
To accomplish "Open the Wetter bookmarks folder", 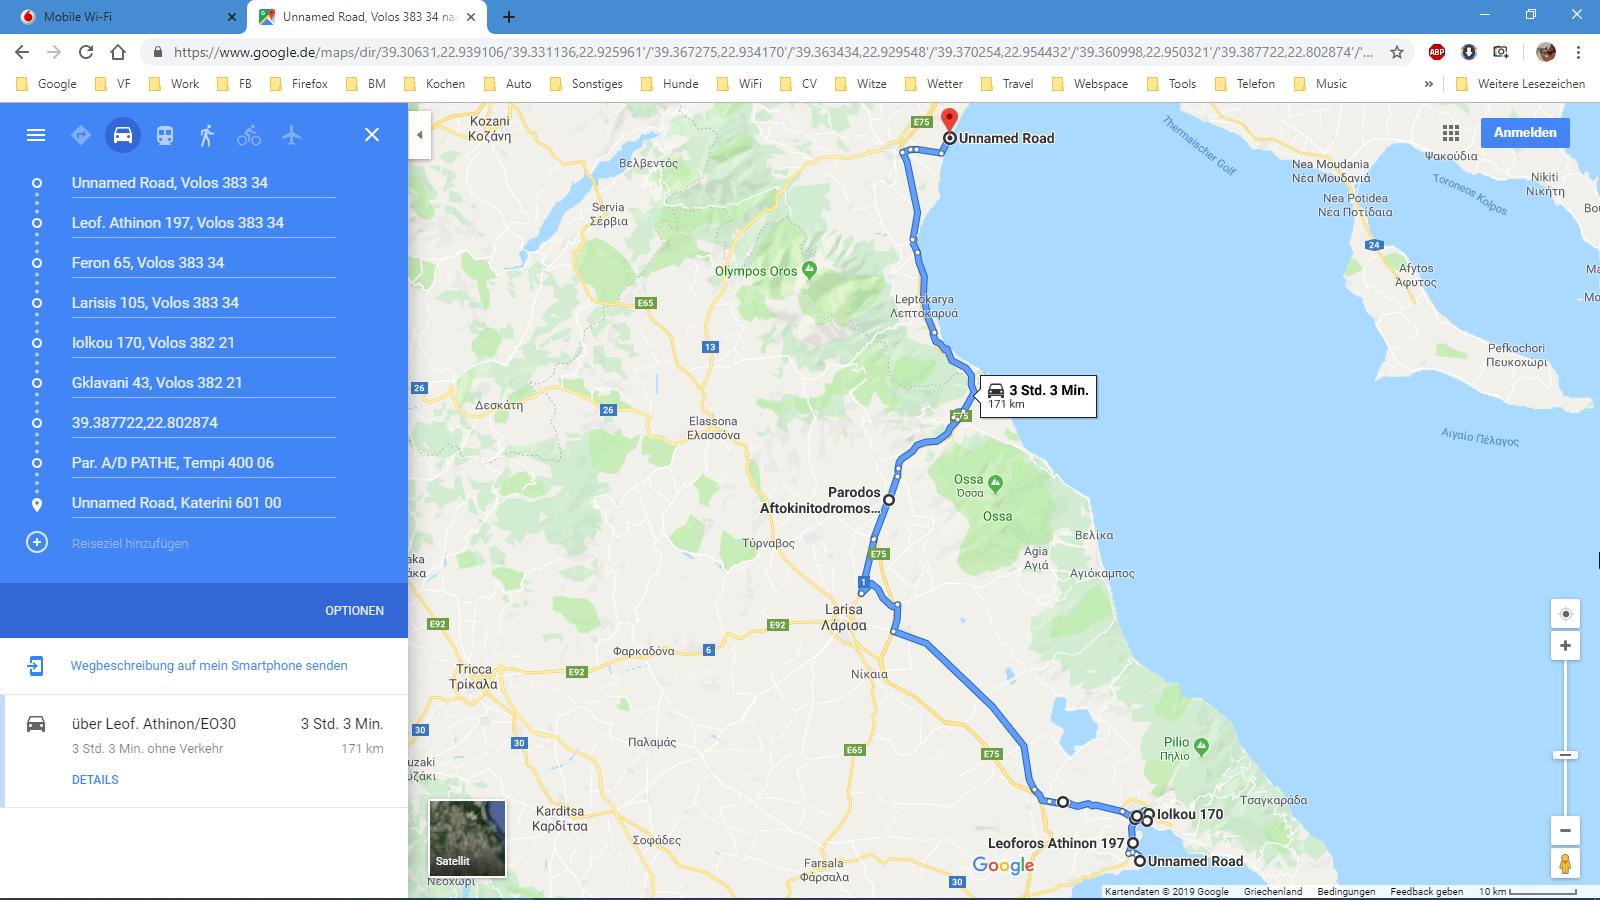I will [x=933, y=84].
